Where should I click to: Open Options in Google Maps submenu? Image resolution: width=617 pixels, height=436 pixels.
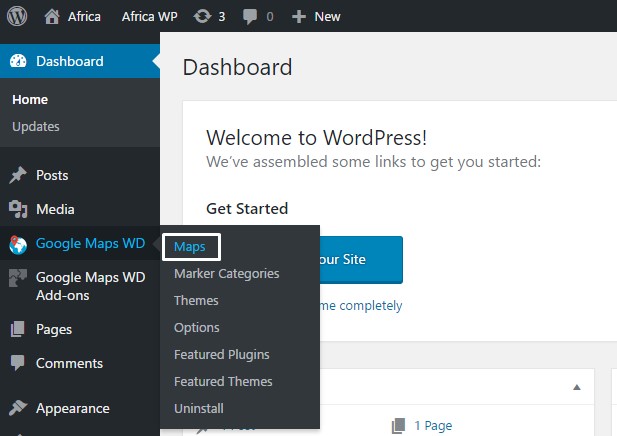tap(196, 327)
